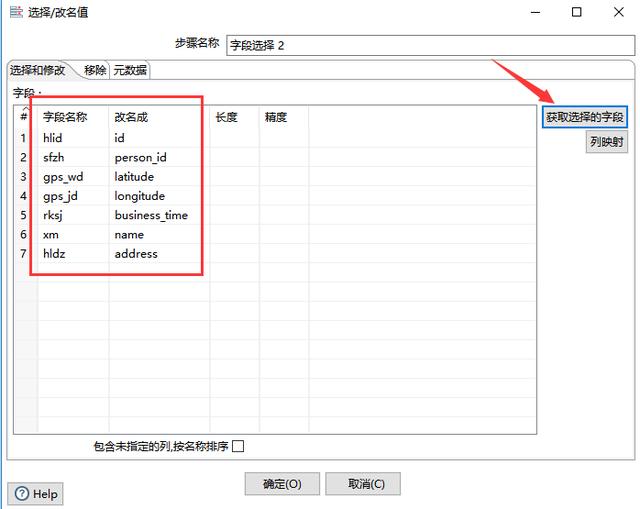Click the 'id' rename cell
This screenshot has width=640, height=509.
coord(159,138)
